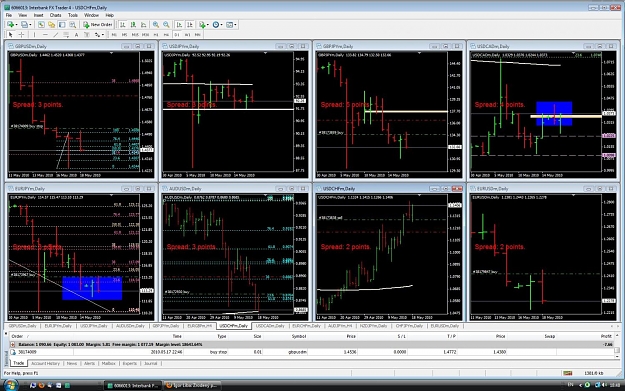Open the Indicators list icon
This screenshot has width=625, height=391.
[202, 25]
